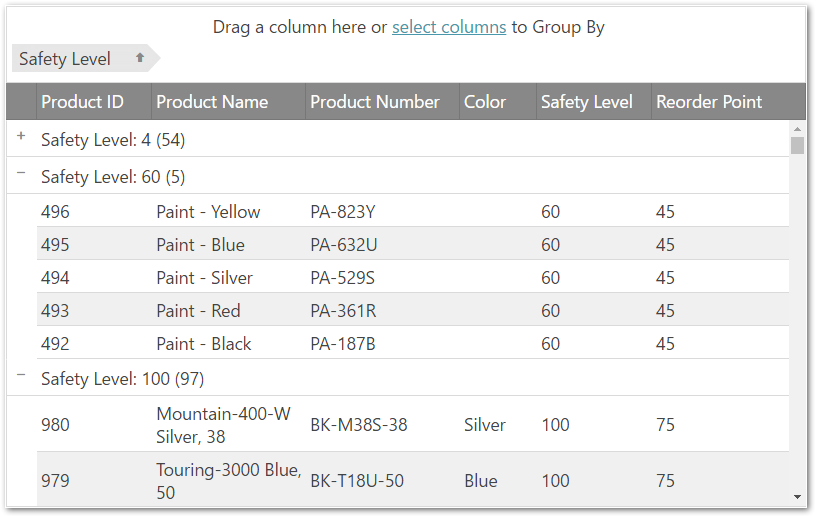Click product number PA-187B cell
The image size is (816, 517).
(x=342, y=344)
